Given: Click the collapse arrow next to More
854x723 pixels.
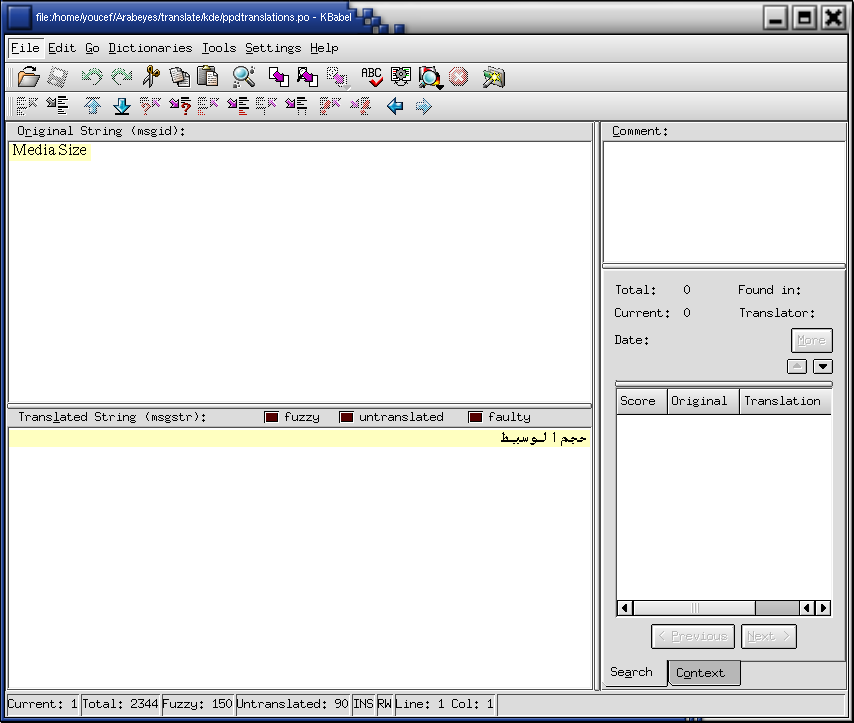Looking at the screenshot, I should (796, 366).
